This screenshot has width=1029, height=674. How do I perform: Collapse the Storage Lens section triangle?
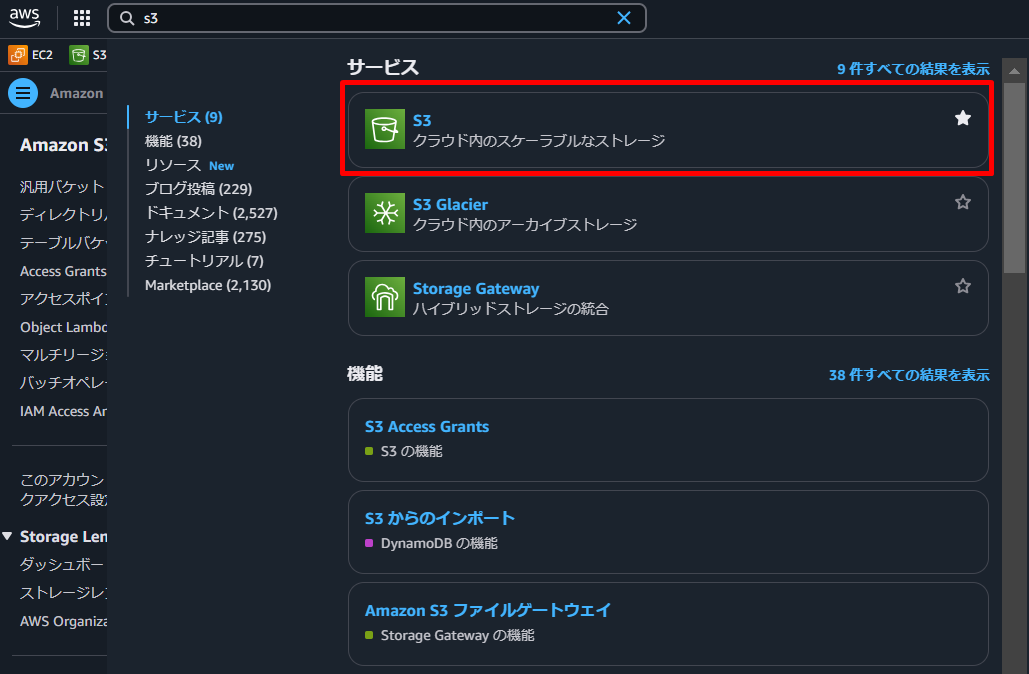[x=7, y=536]
